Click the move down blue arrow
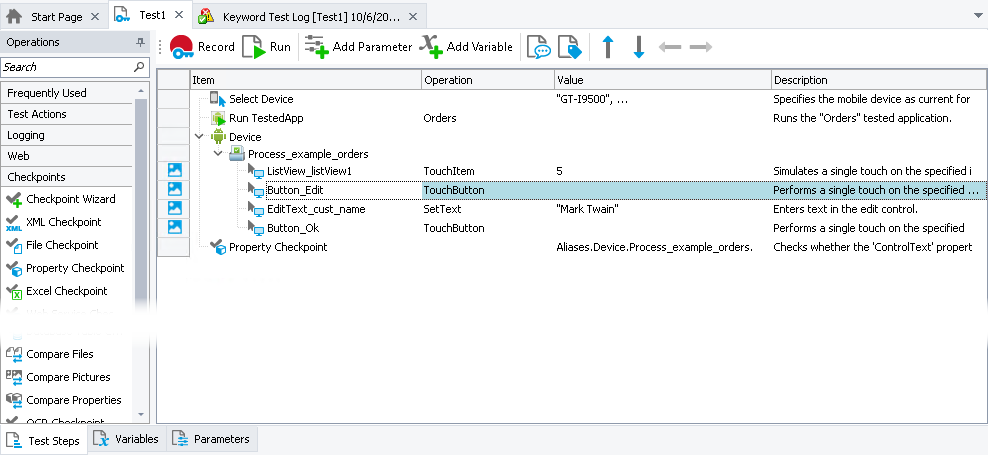Viewport: 988px width, 455px height. [639, 46]
